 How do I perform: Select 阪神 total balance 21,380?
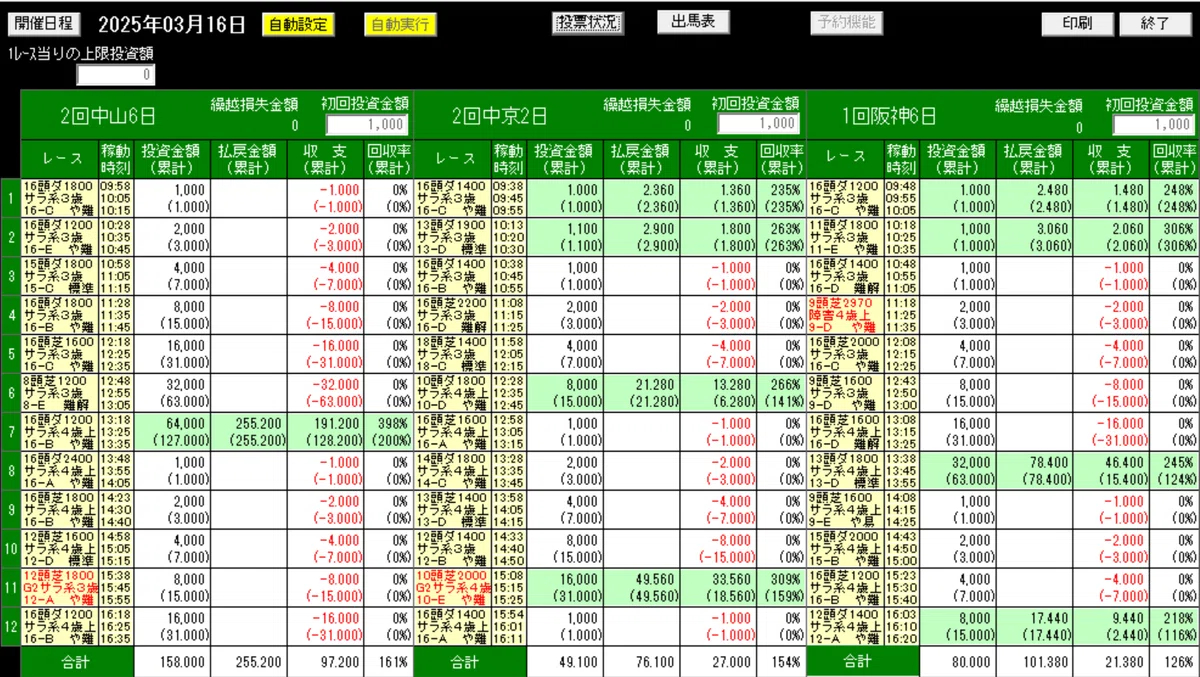tap(1113, 662)
